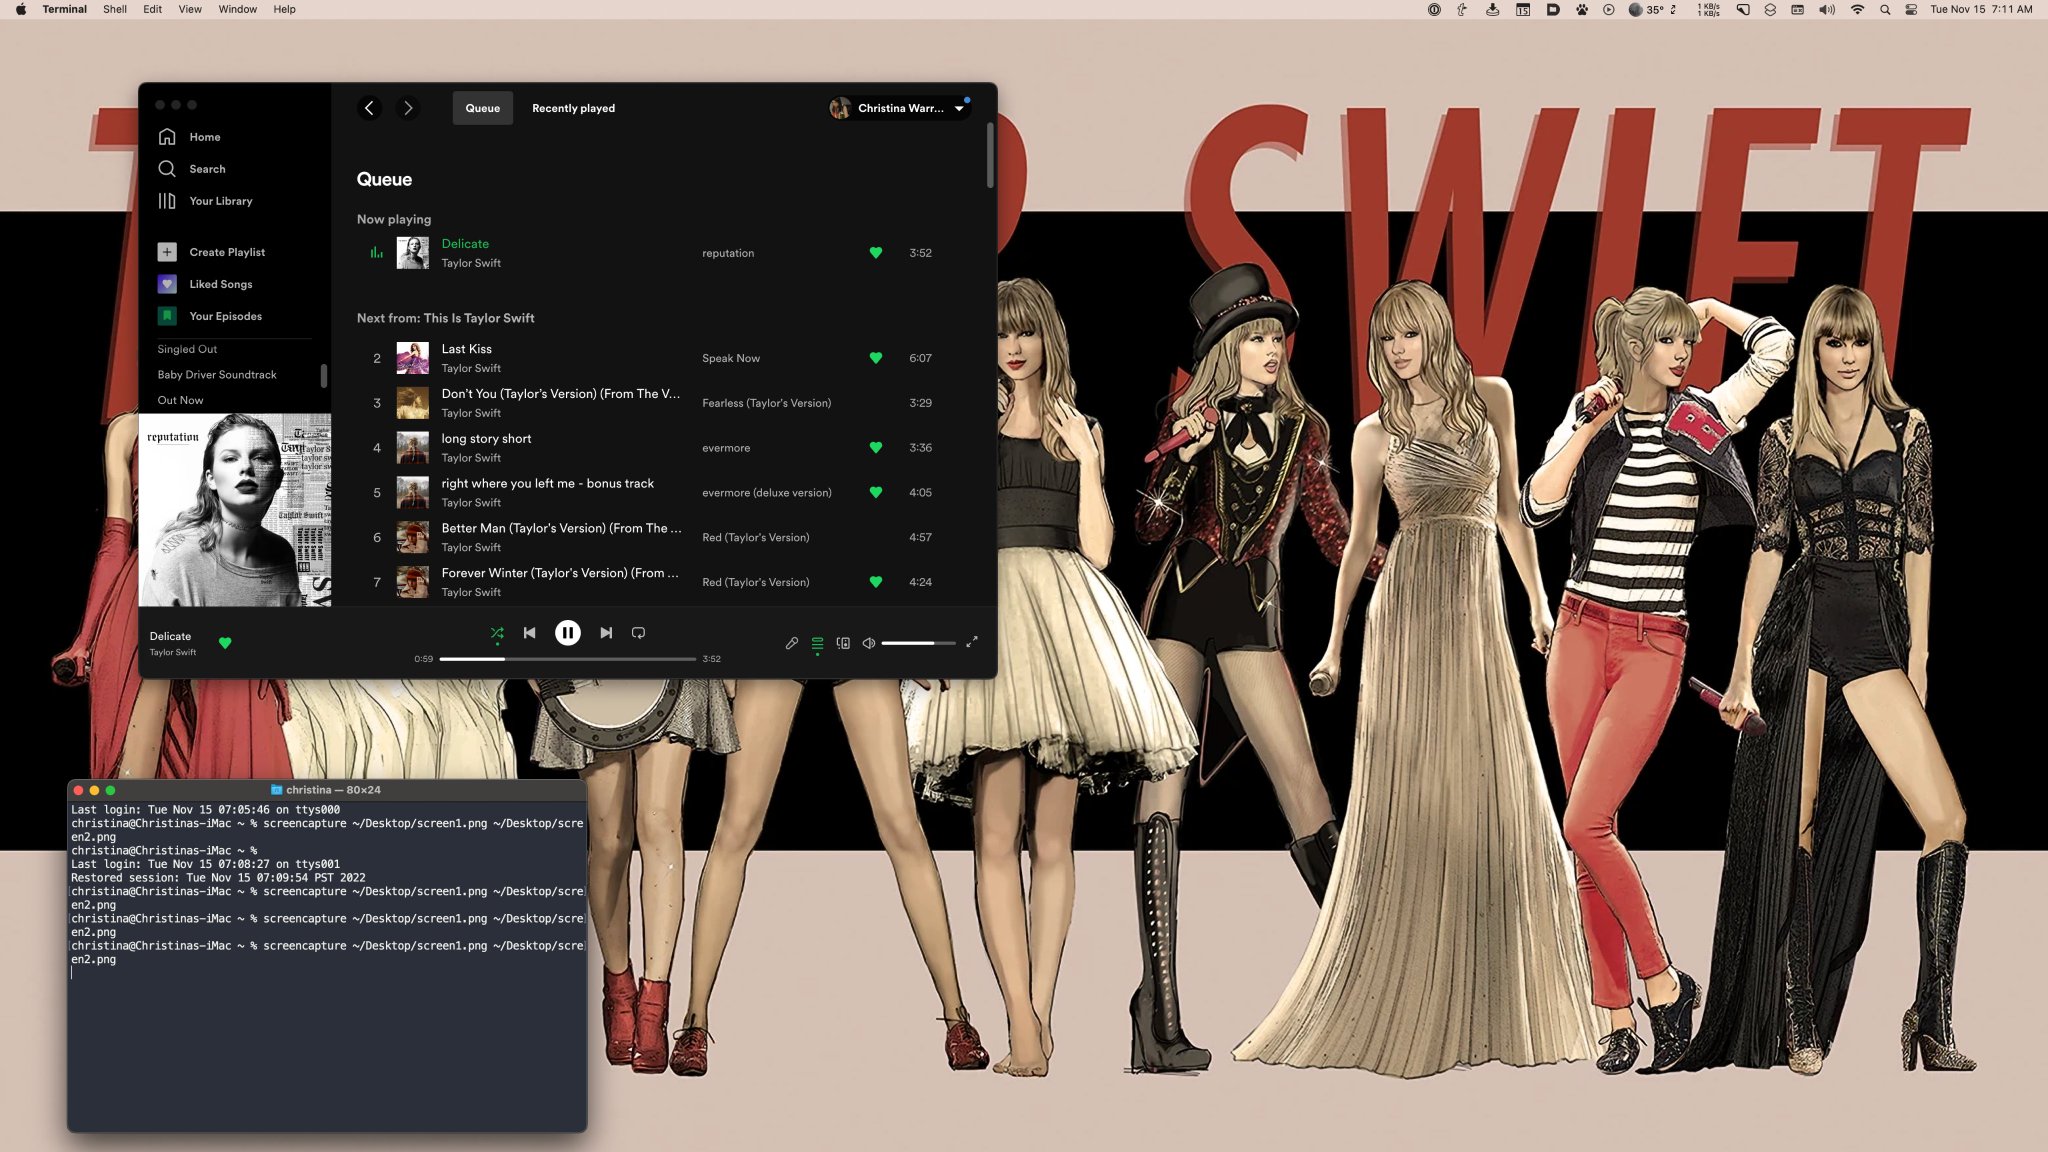Go to the previous track

[529, 633]
